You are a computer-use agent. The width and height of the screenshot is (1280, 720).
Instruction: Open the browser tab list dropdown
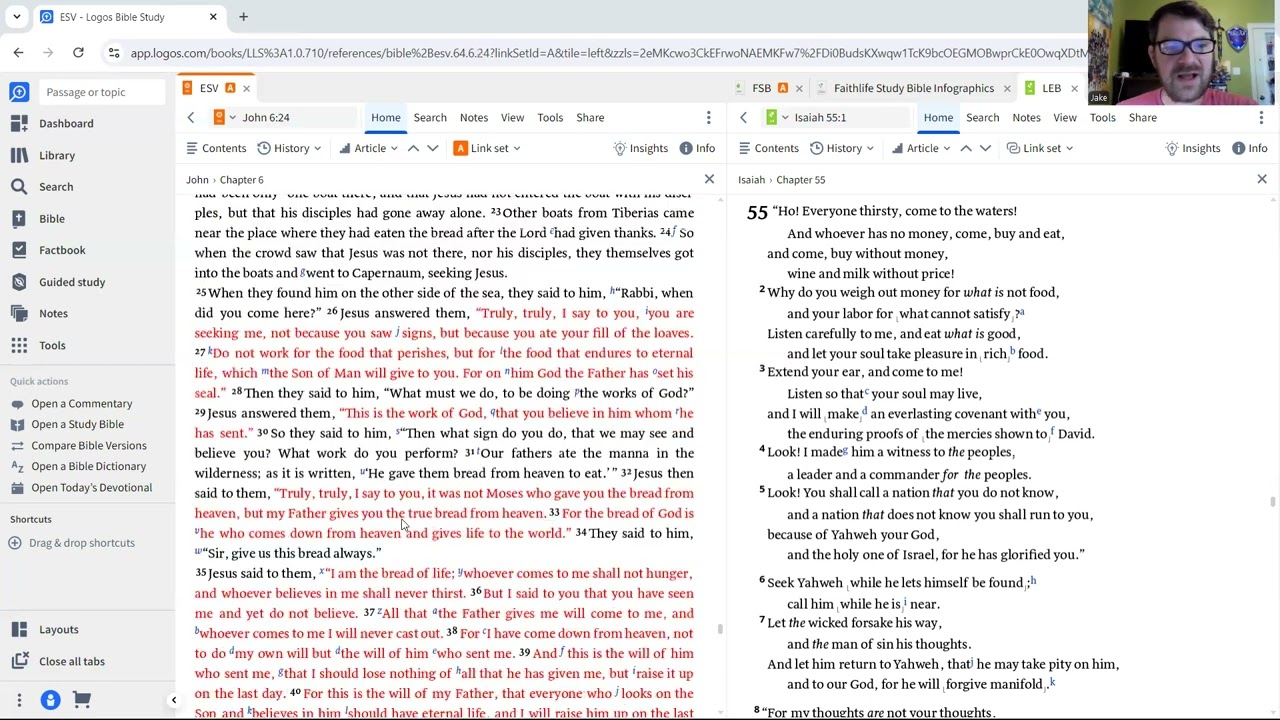click(16, 17)
